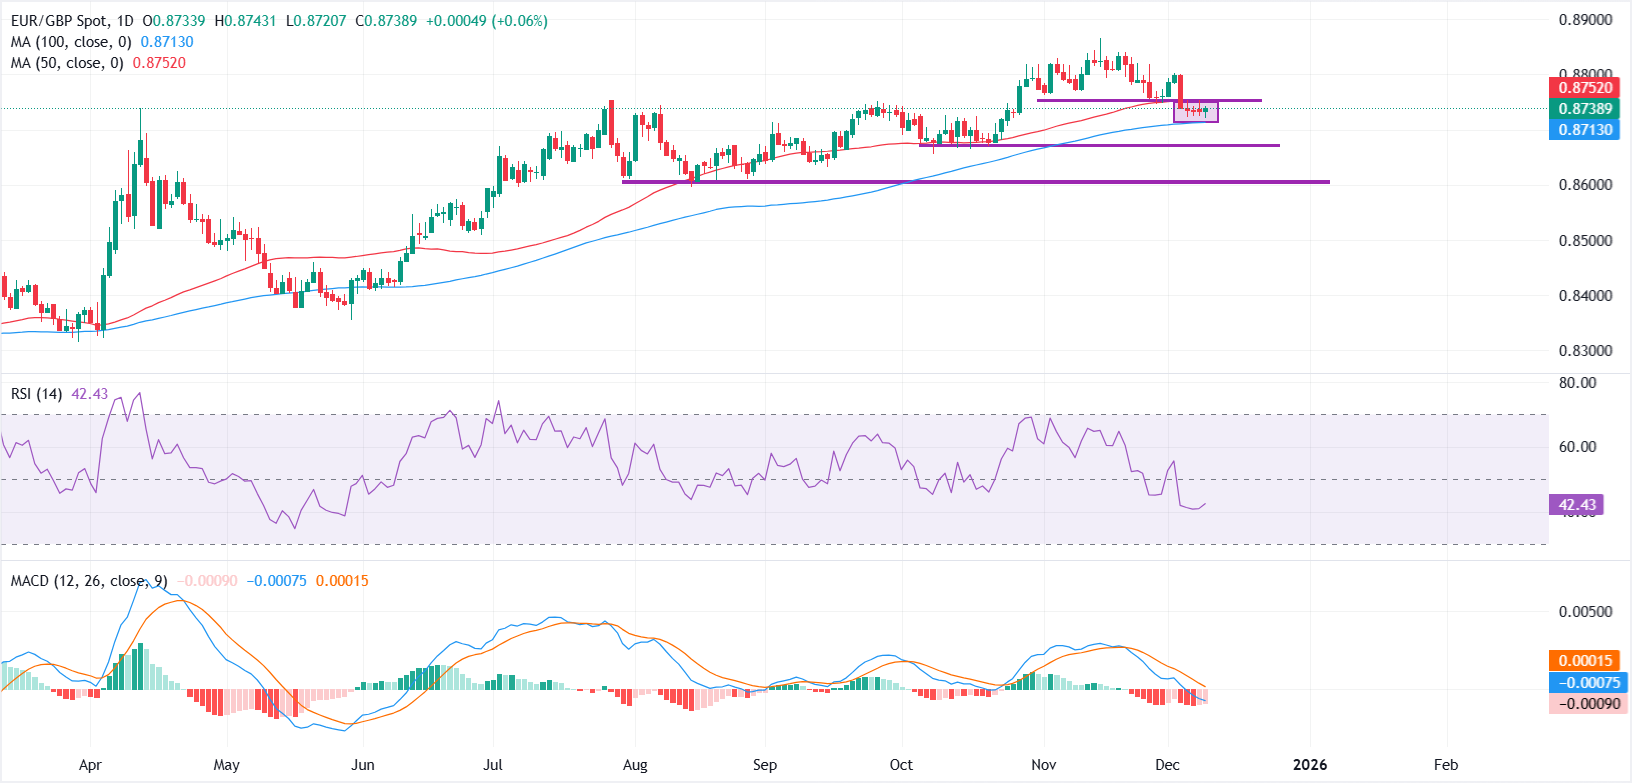1632x783 pixels.
Task: Select the MA 100 indicator legend
Action: pos(71,42)
